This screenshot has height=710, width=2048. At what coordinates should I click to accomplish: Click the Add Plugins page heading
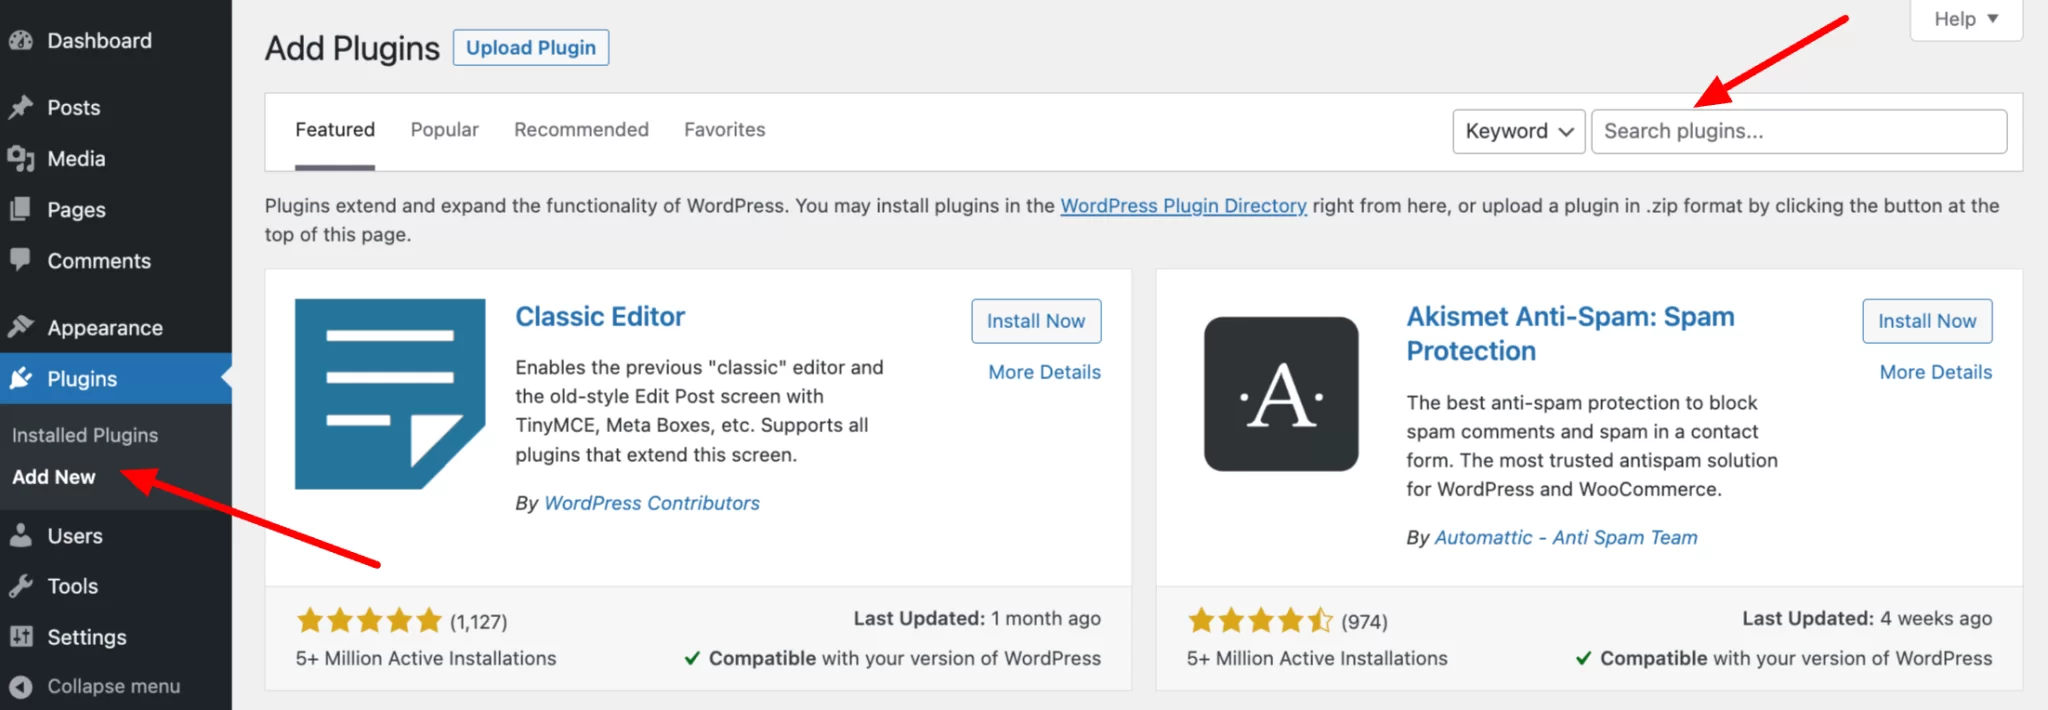(352, 48)
